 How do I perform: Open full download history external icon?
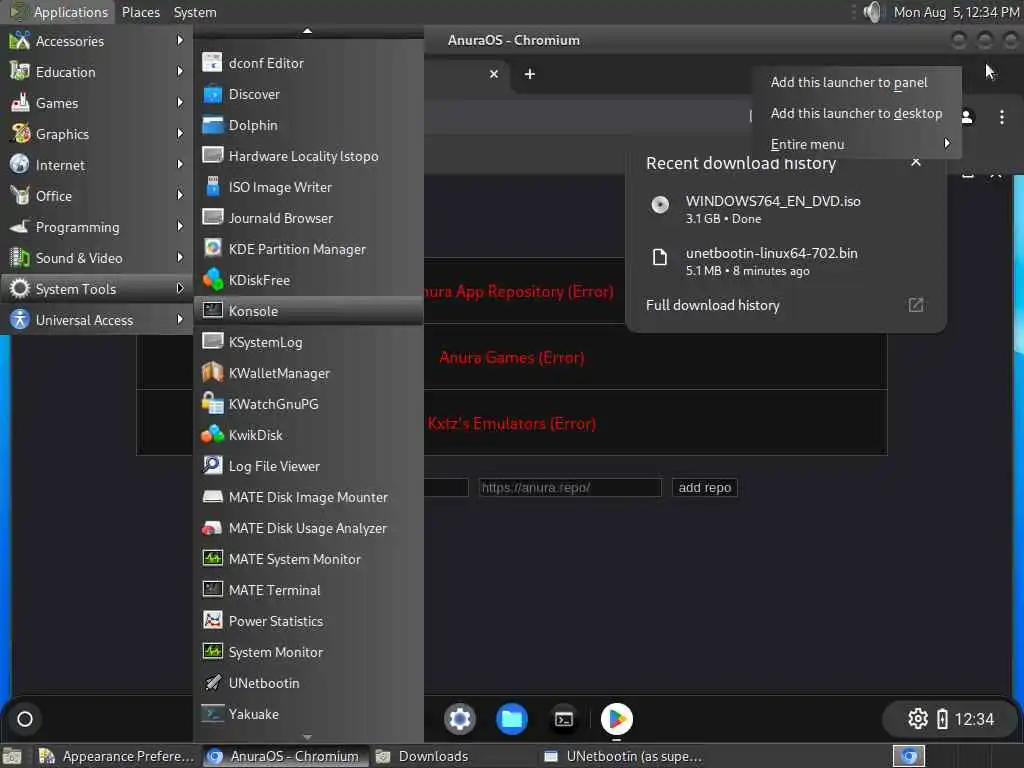(x=916, y=305)
